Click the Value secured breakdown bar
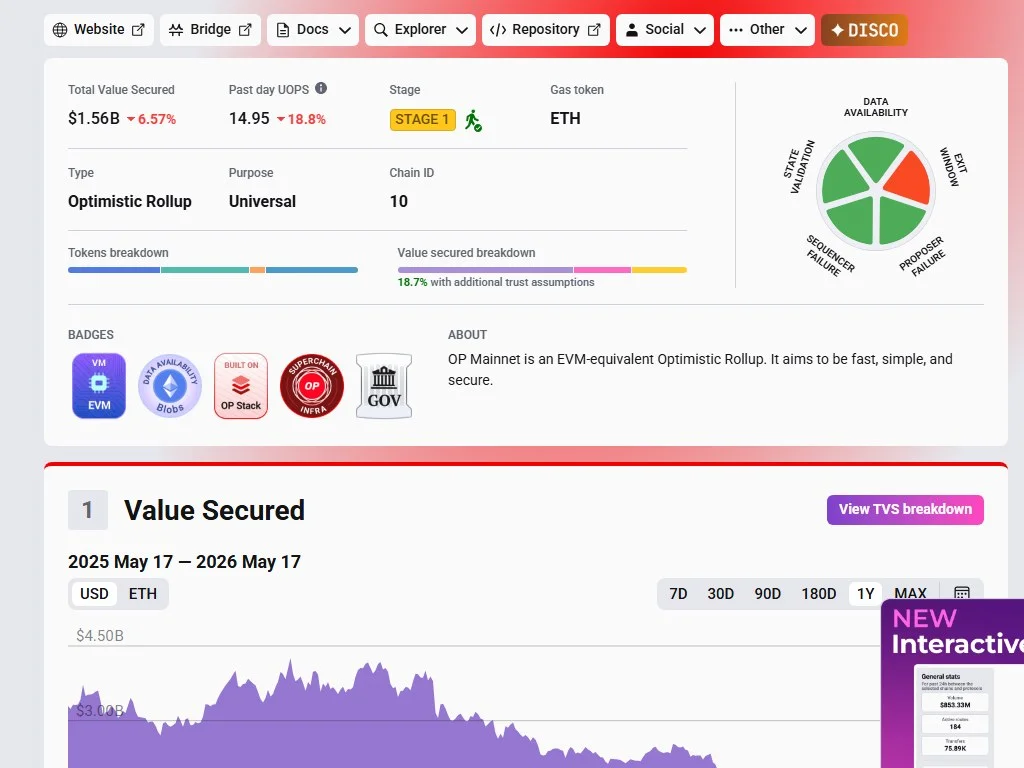This screenshot has width=1024, height=768. pos(542,270)
